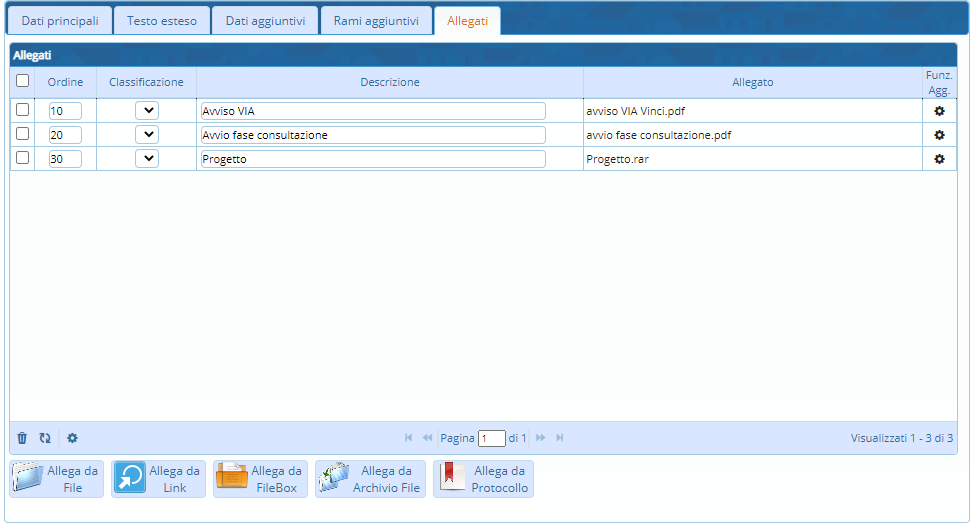The image size is (979, 530).
Task: Click the gear icon in the Avviso VIA row
Action: point(939,111)
